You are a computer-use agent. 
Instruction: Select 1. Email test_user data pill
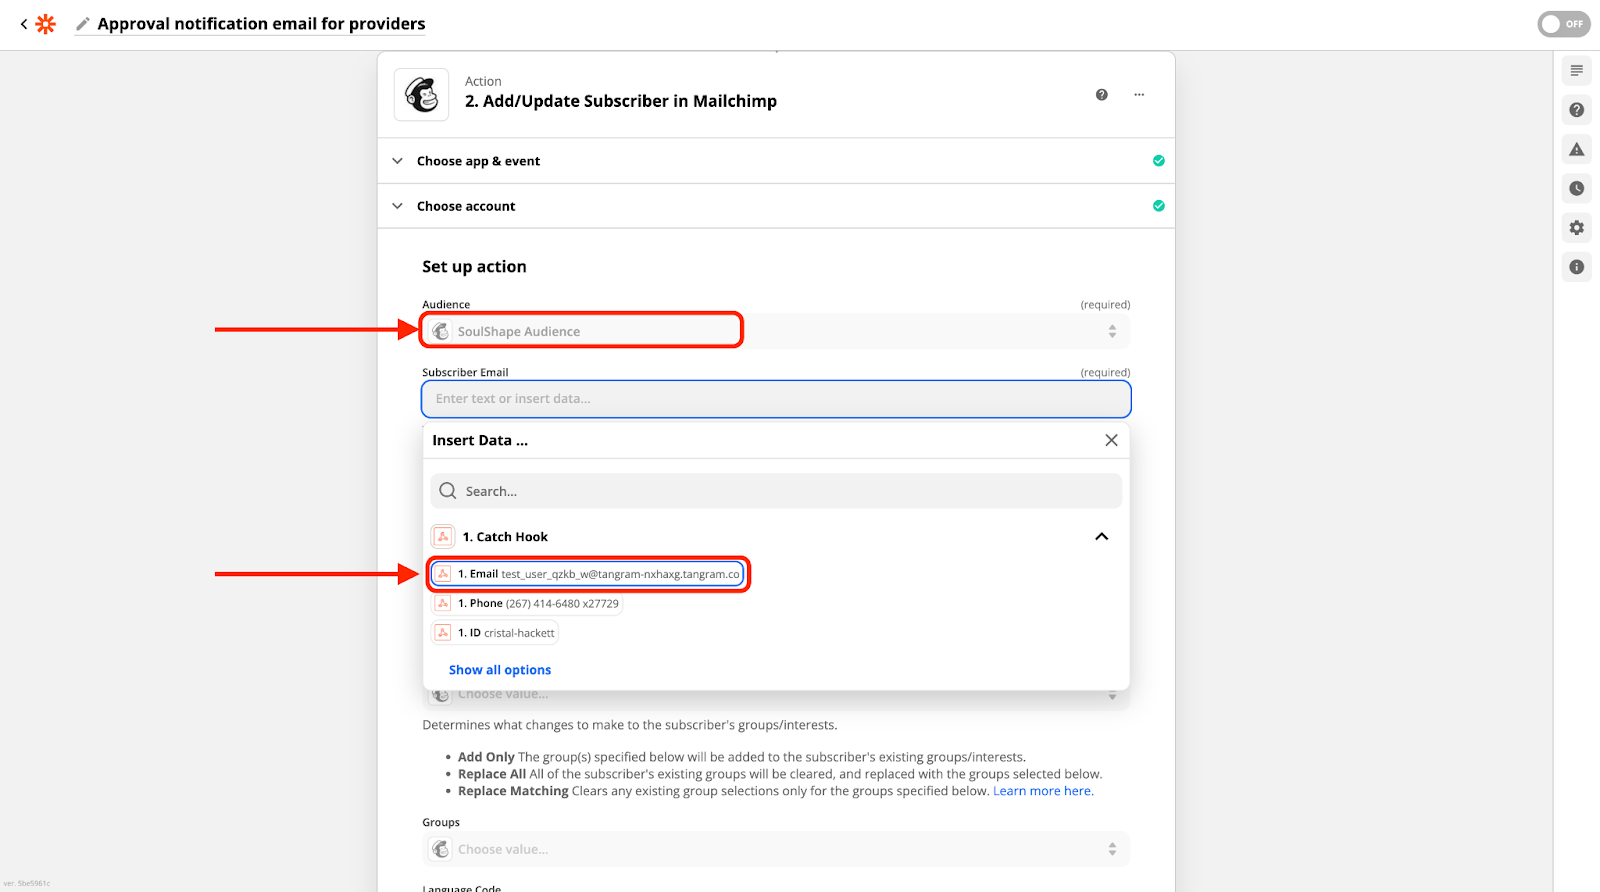tap(587, 574)
